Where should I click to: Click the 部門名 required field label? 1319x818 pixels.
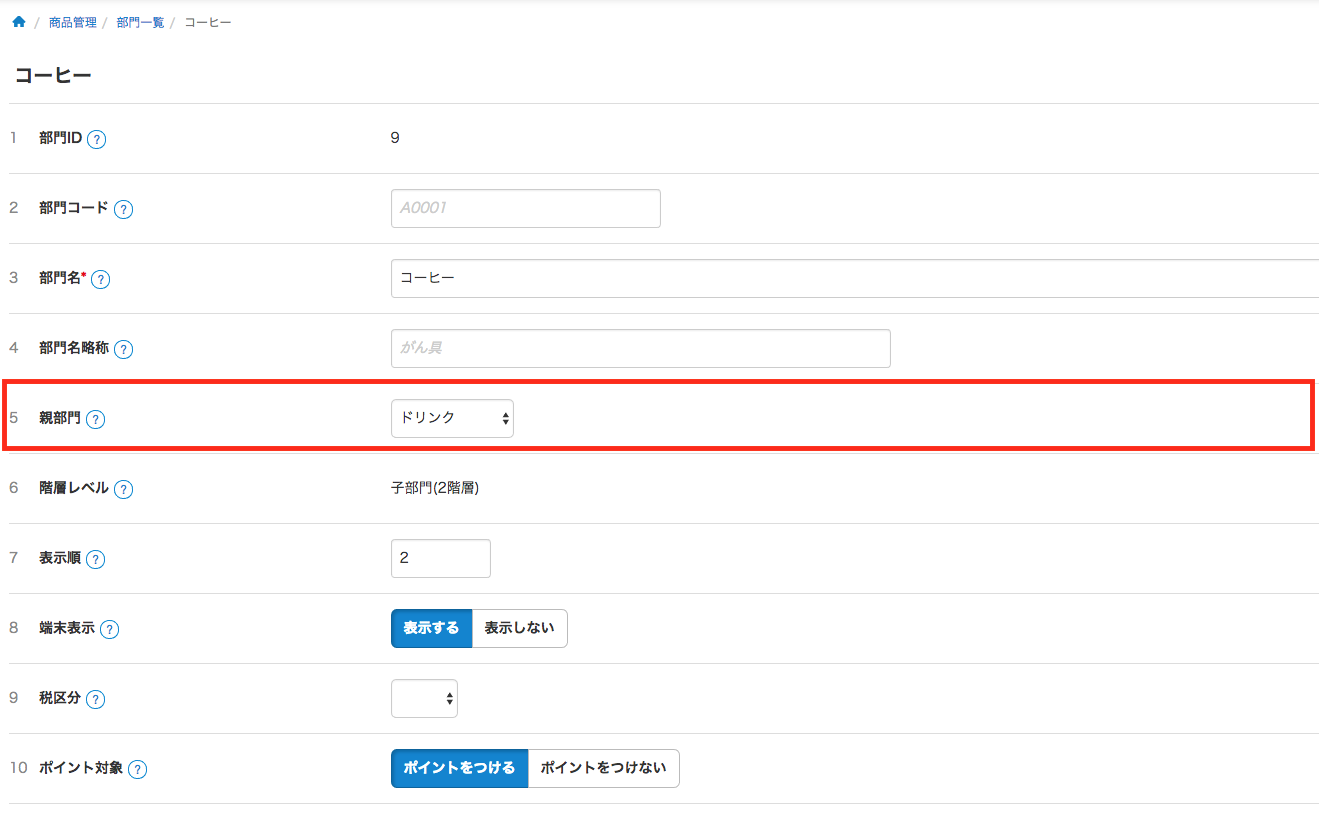coord(63,278)
